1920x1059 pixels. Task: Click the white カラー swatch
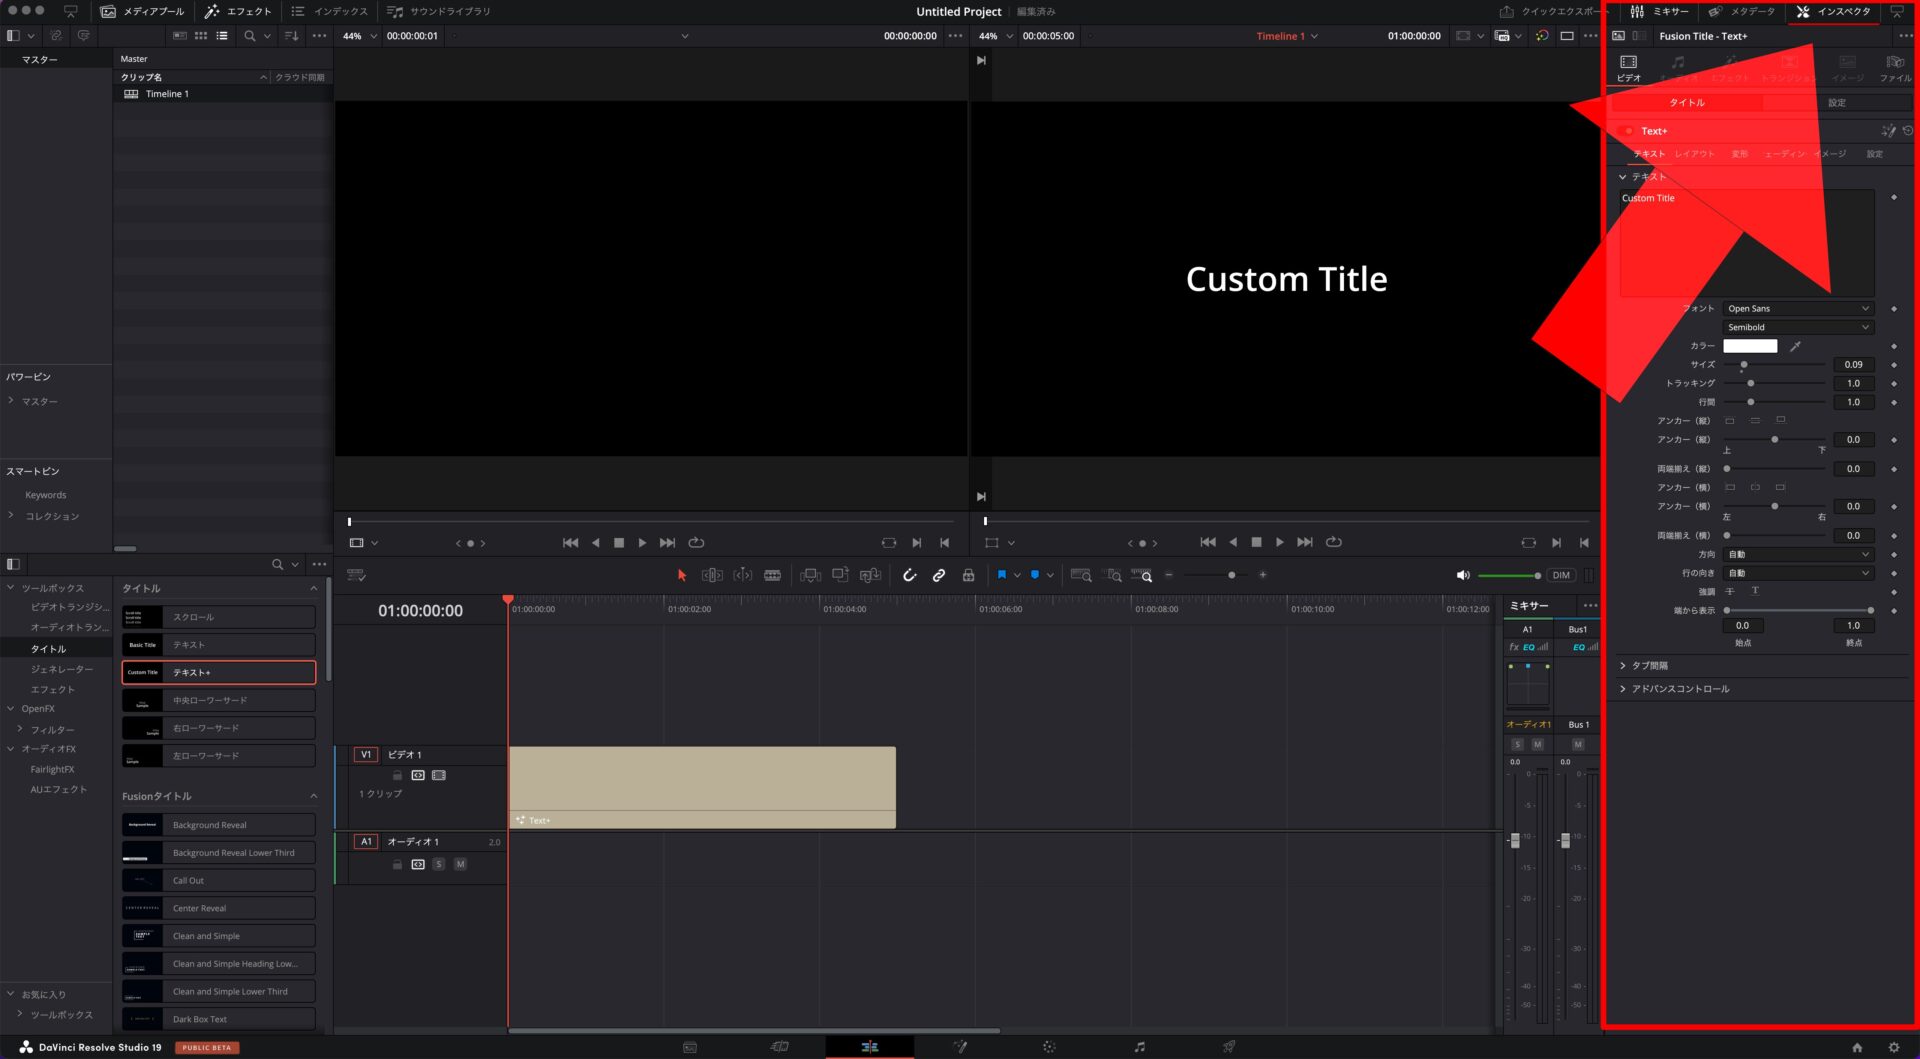(1750, 346)
